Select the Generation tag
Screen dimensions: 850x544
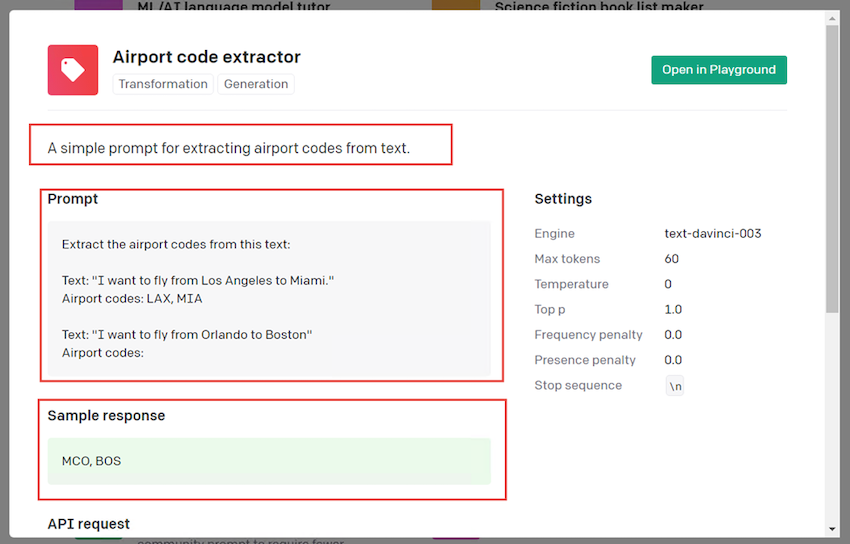[x=256, y=84]
